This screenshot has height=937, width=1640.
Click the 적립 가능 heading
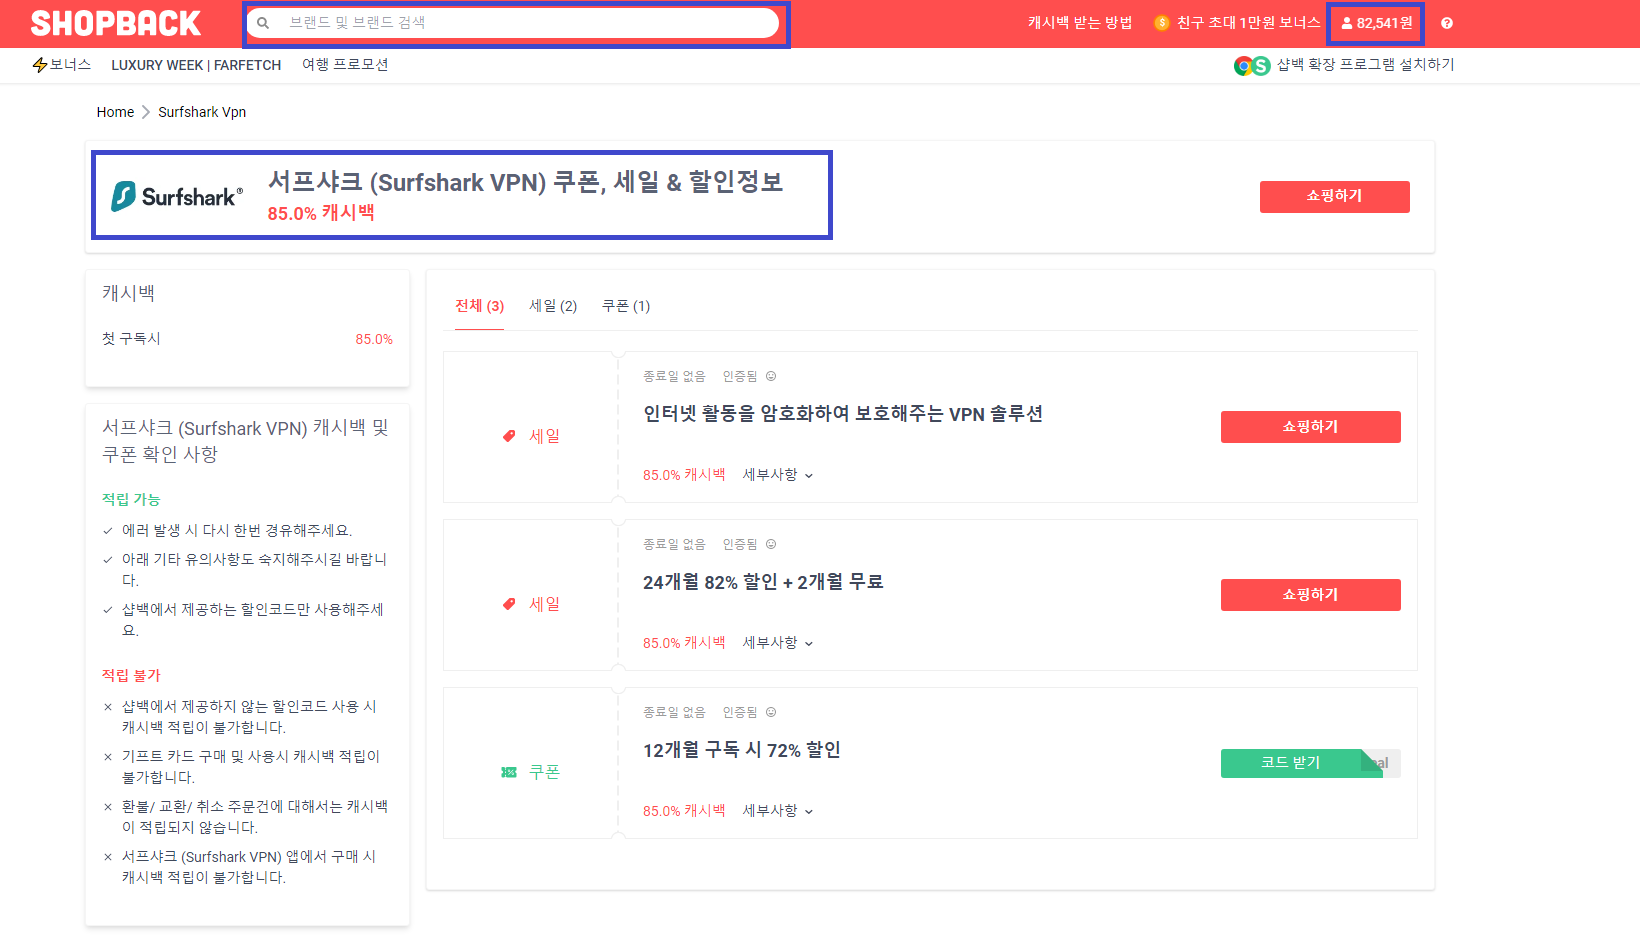tap(131, 499)
